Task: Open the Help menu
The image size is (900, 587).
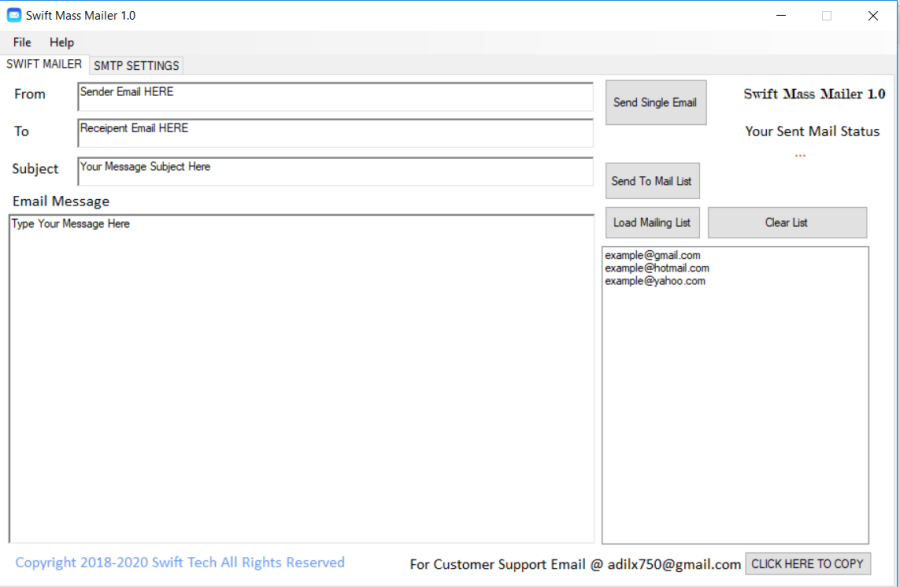Action: [61, 42]
